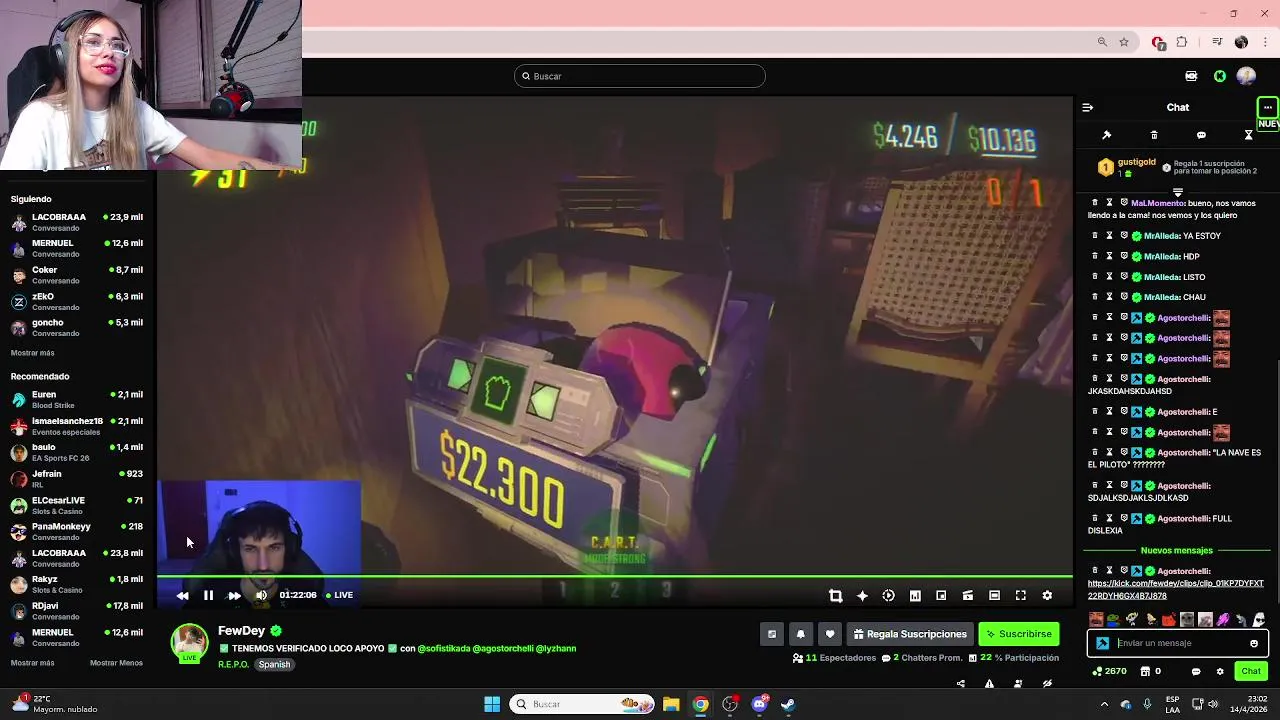Toggle follow heart icon
The height and width of the screenshot is (720, 1280).
coord(829,634)
